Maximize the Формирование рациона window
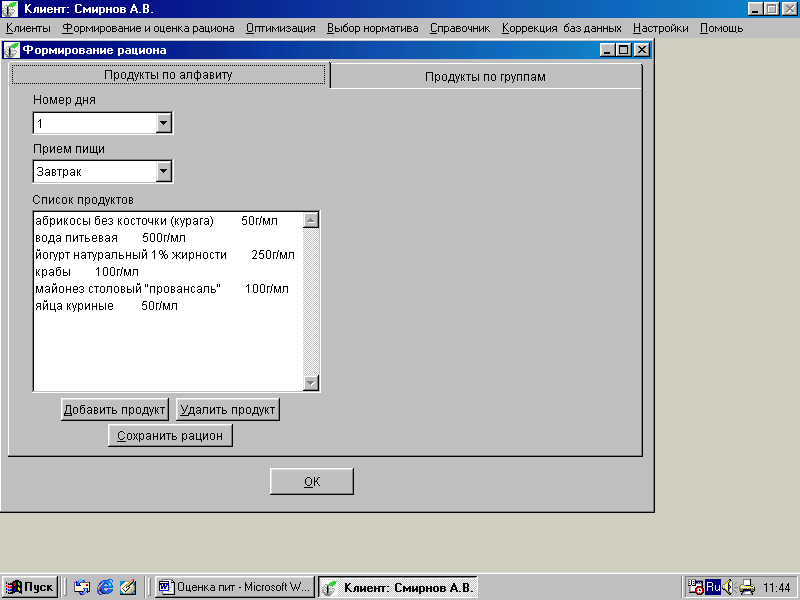Screen dimensions: 800x600 pos(623,50)
